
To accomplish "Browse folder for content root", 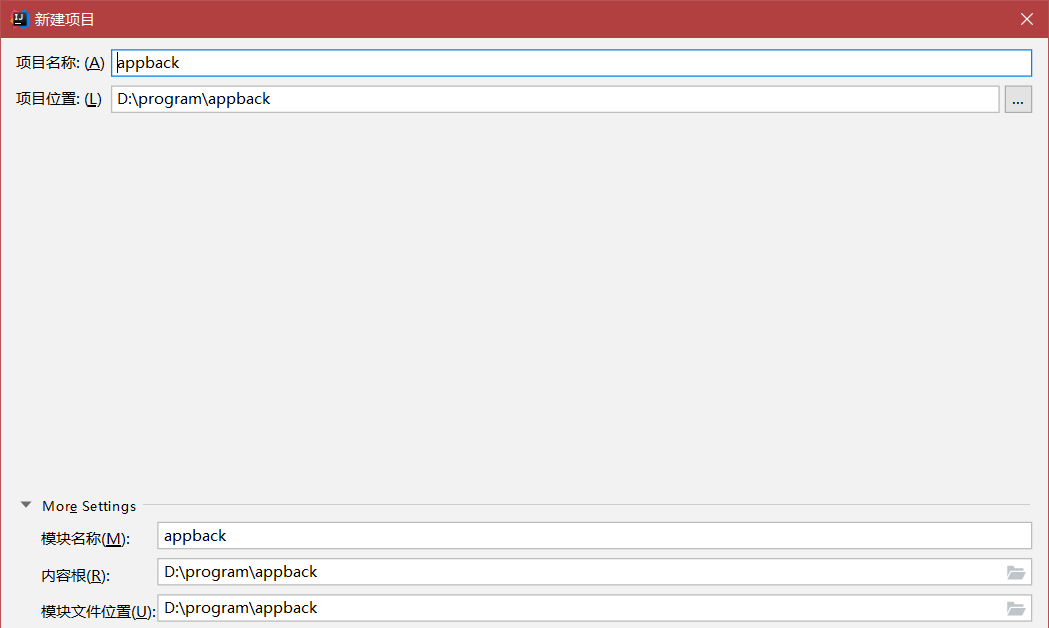I will tap(1016, 572).
